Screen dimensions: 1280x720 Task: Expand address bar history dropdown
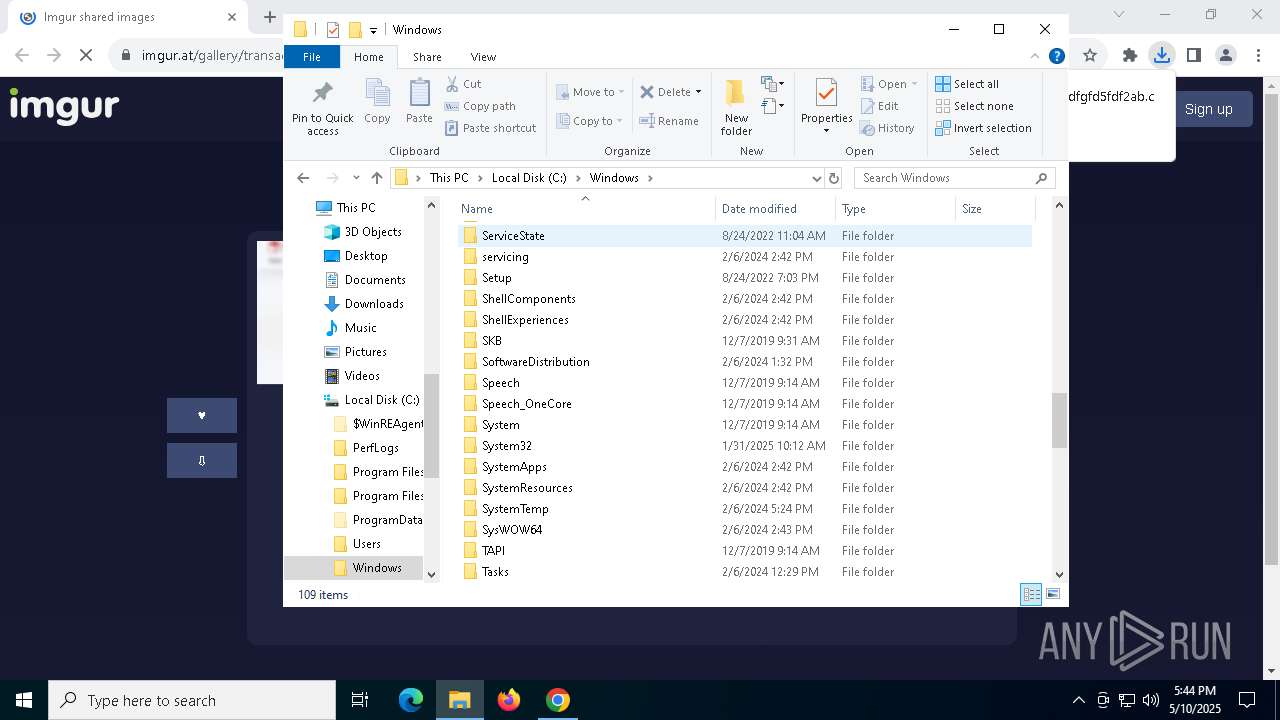(816, 178)
